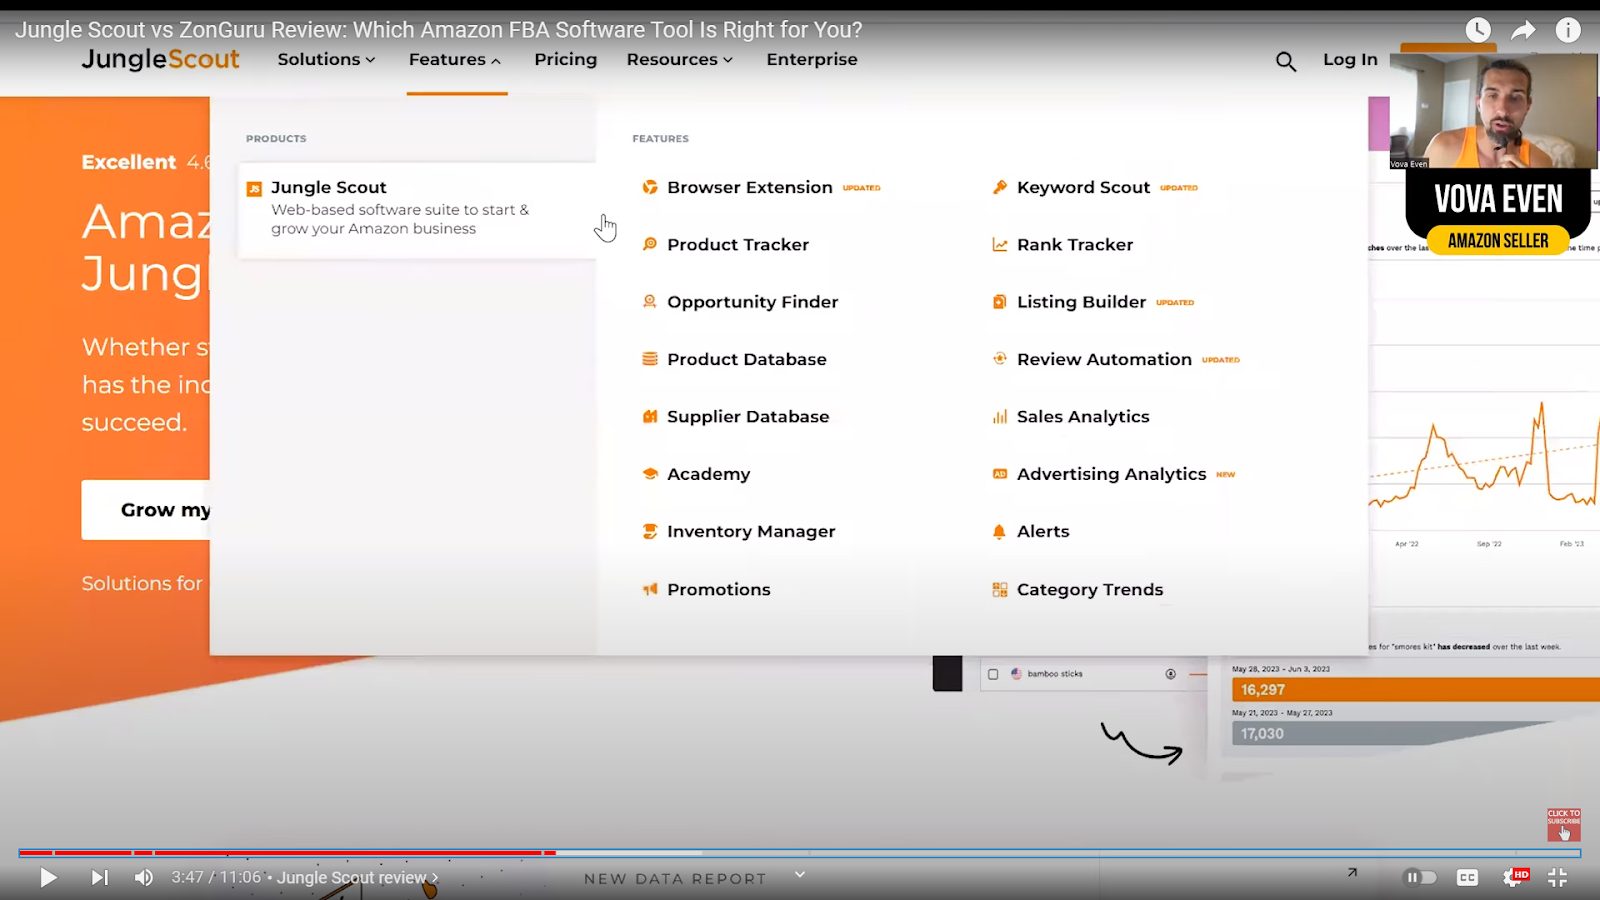Click the video info icon

tap(1568, 30)
